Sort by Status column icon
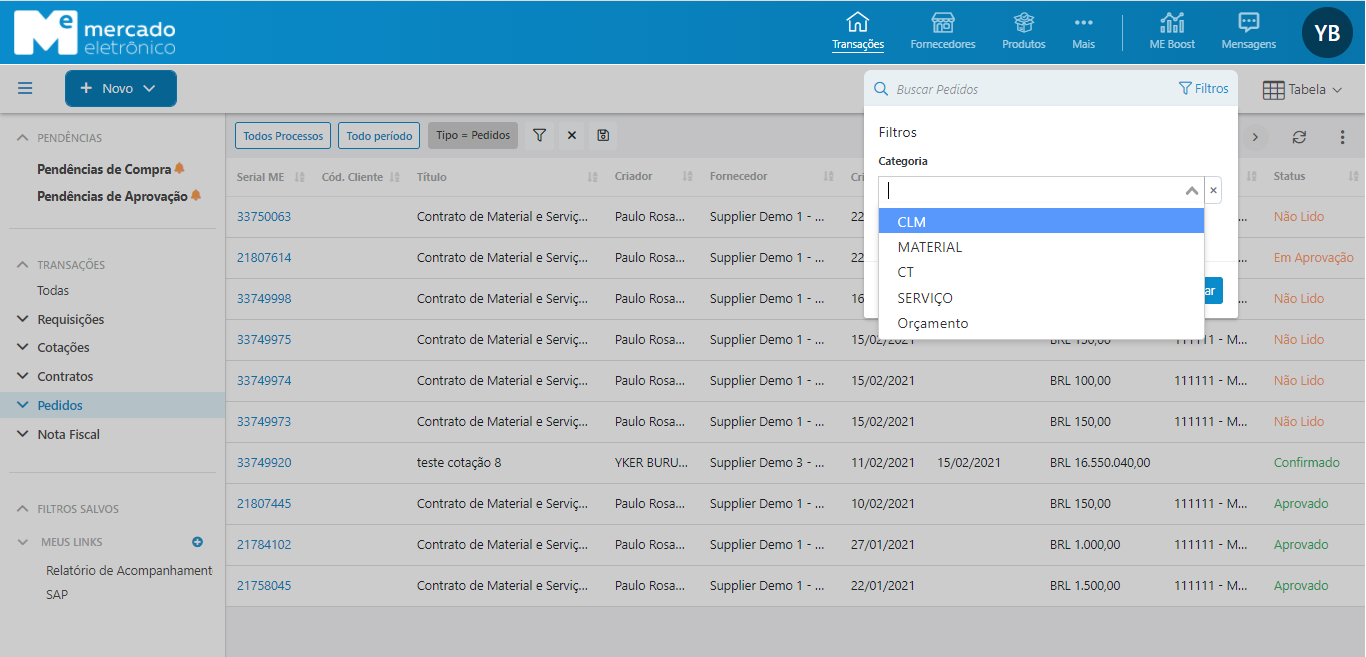This screenshot has height=657, width=1366. coord(1353,177)
